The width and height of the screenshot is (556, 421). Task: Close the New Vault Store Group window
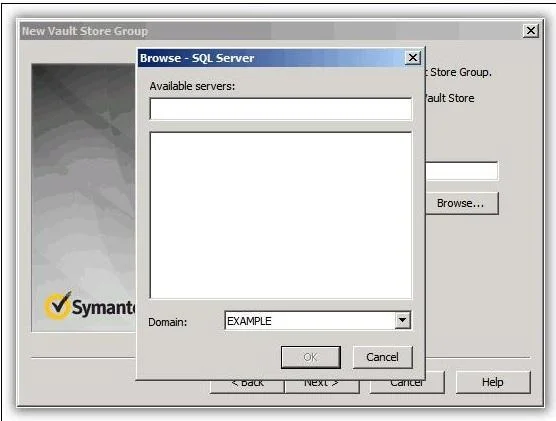(x=531, y=31)
